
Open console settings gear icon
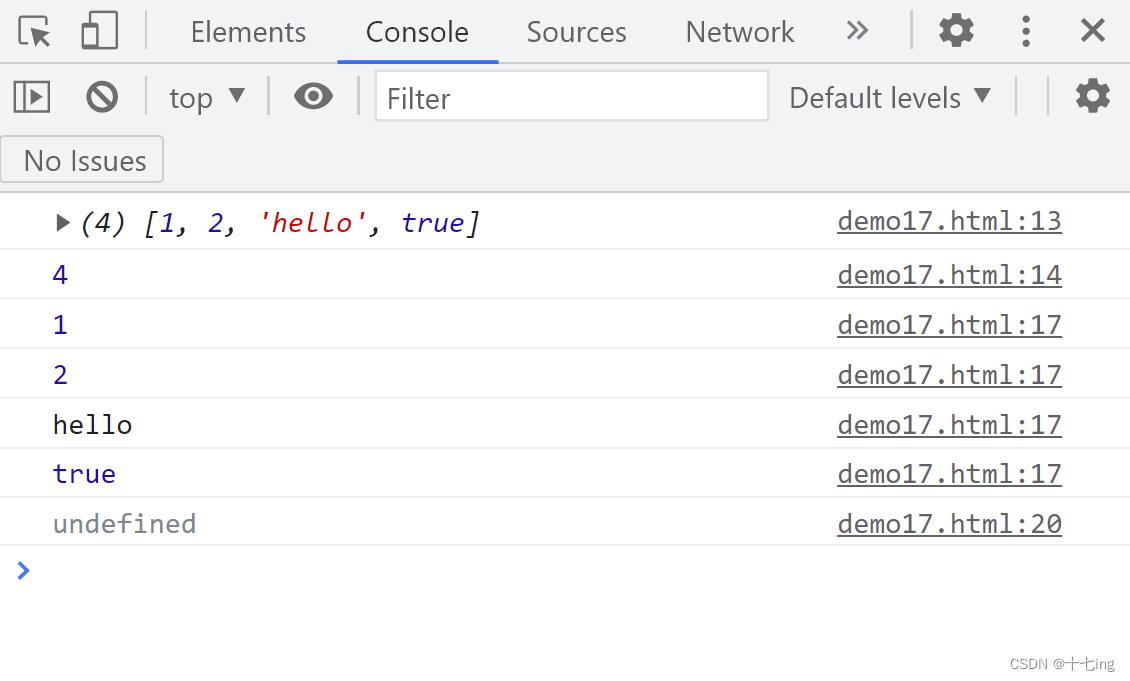[x=1093, y=96]
